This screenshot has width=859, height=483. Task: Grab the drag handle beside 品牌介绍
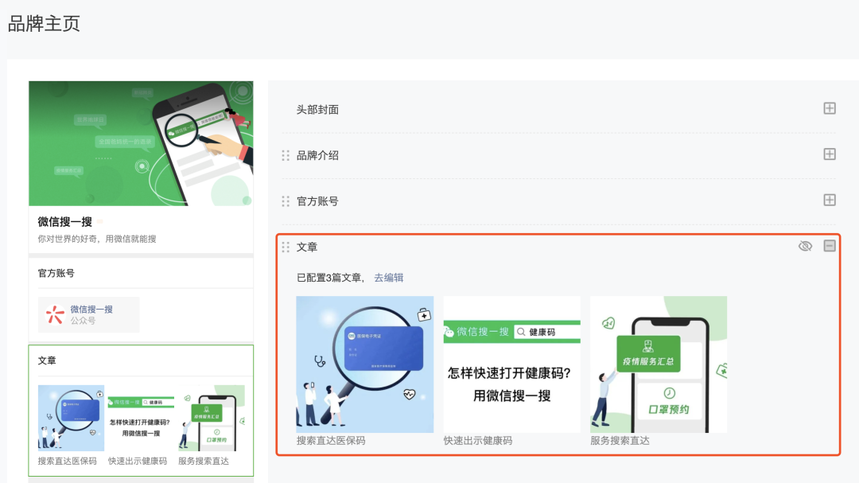point(285,156)
